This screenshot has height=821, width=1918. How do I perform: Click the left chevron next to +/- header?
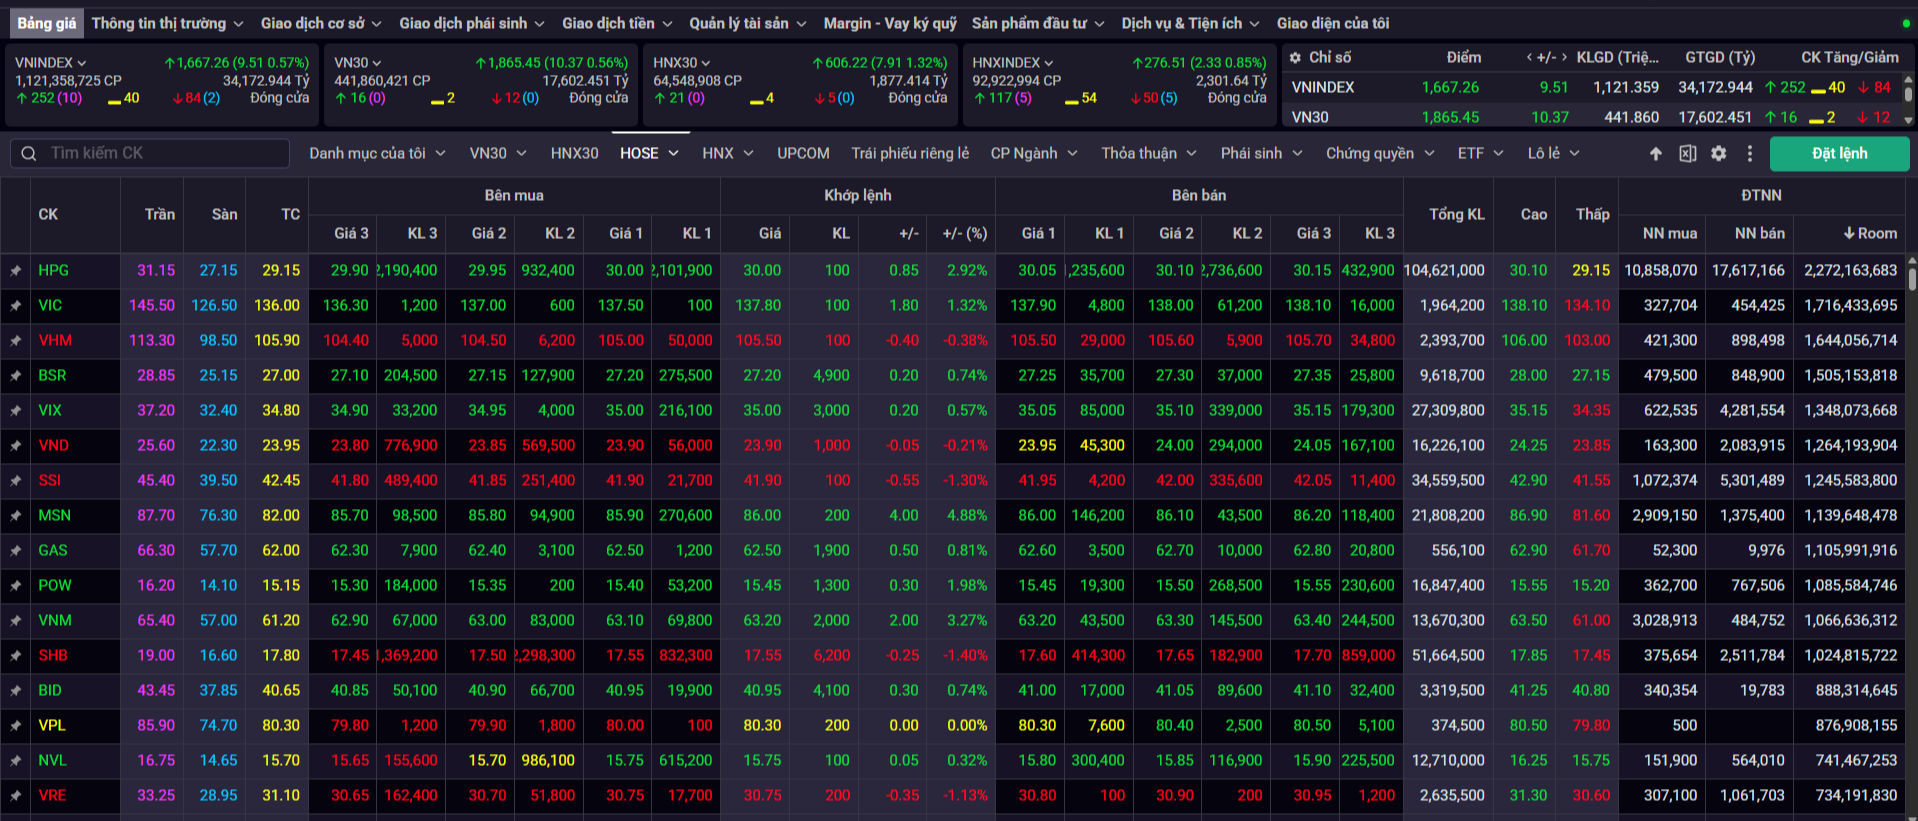coord(1529,57)
